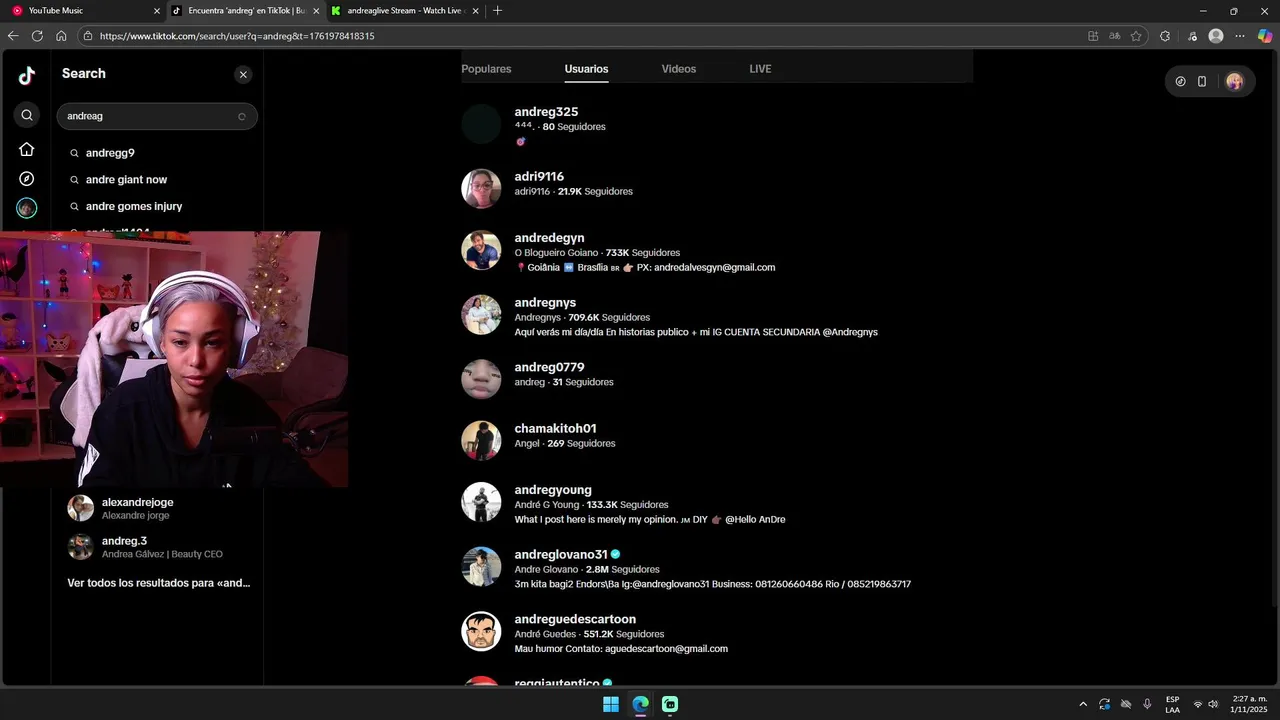Open user andreg325
This screenshot has width=1280, height=720.
546,112
